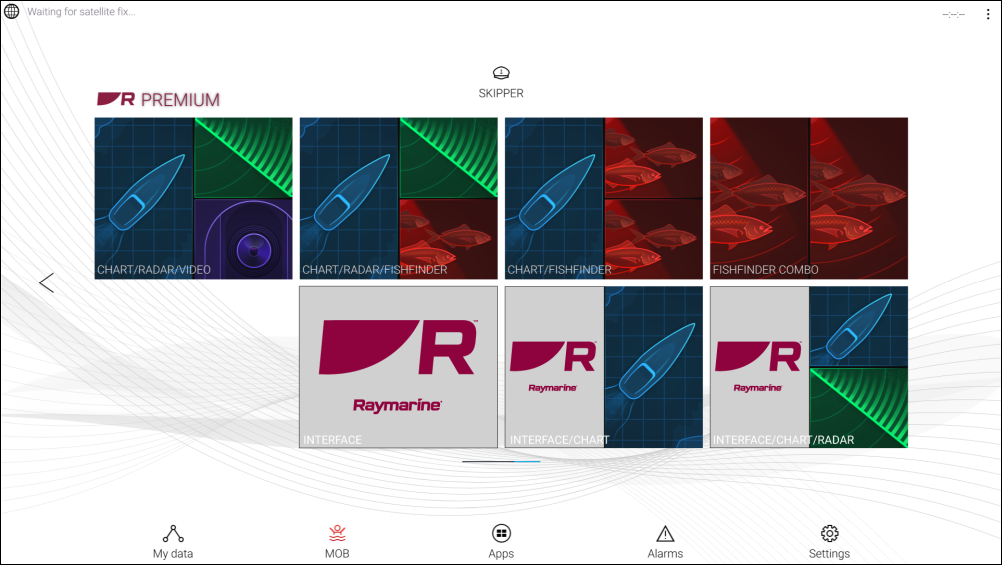This screenshot has width=1002, height=565.
Task: Click the SKIPPER profile label
Action: 501,93
